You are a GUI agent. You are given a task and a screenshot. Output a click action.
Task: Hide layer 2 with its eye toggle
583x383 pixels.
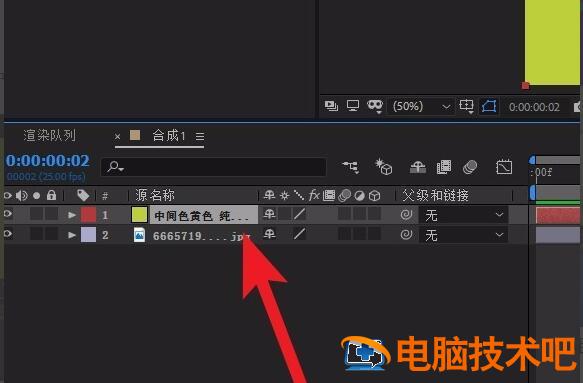pos(7,234)
